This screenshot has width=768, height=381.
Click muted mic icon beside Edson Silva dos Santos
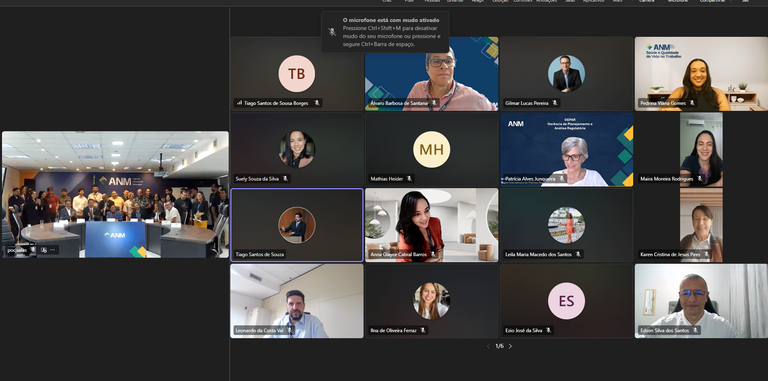coord(695,331)
